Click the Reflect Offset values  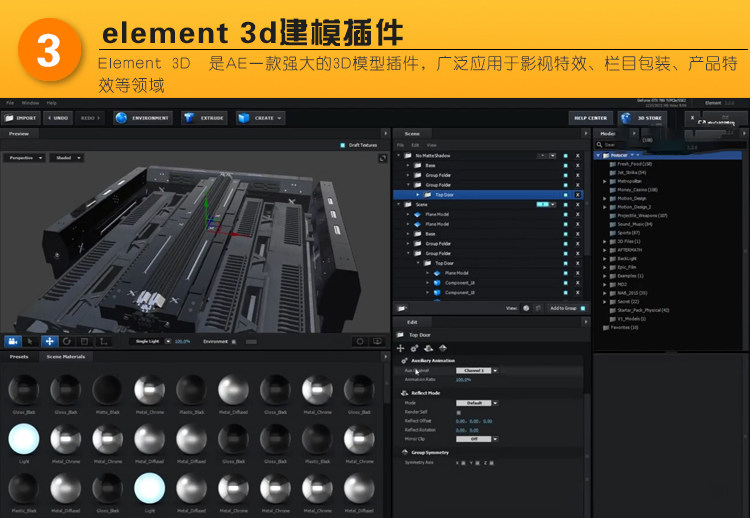pos(474,421)
